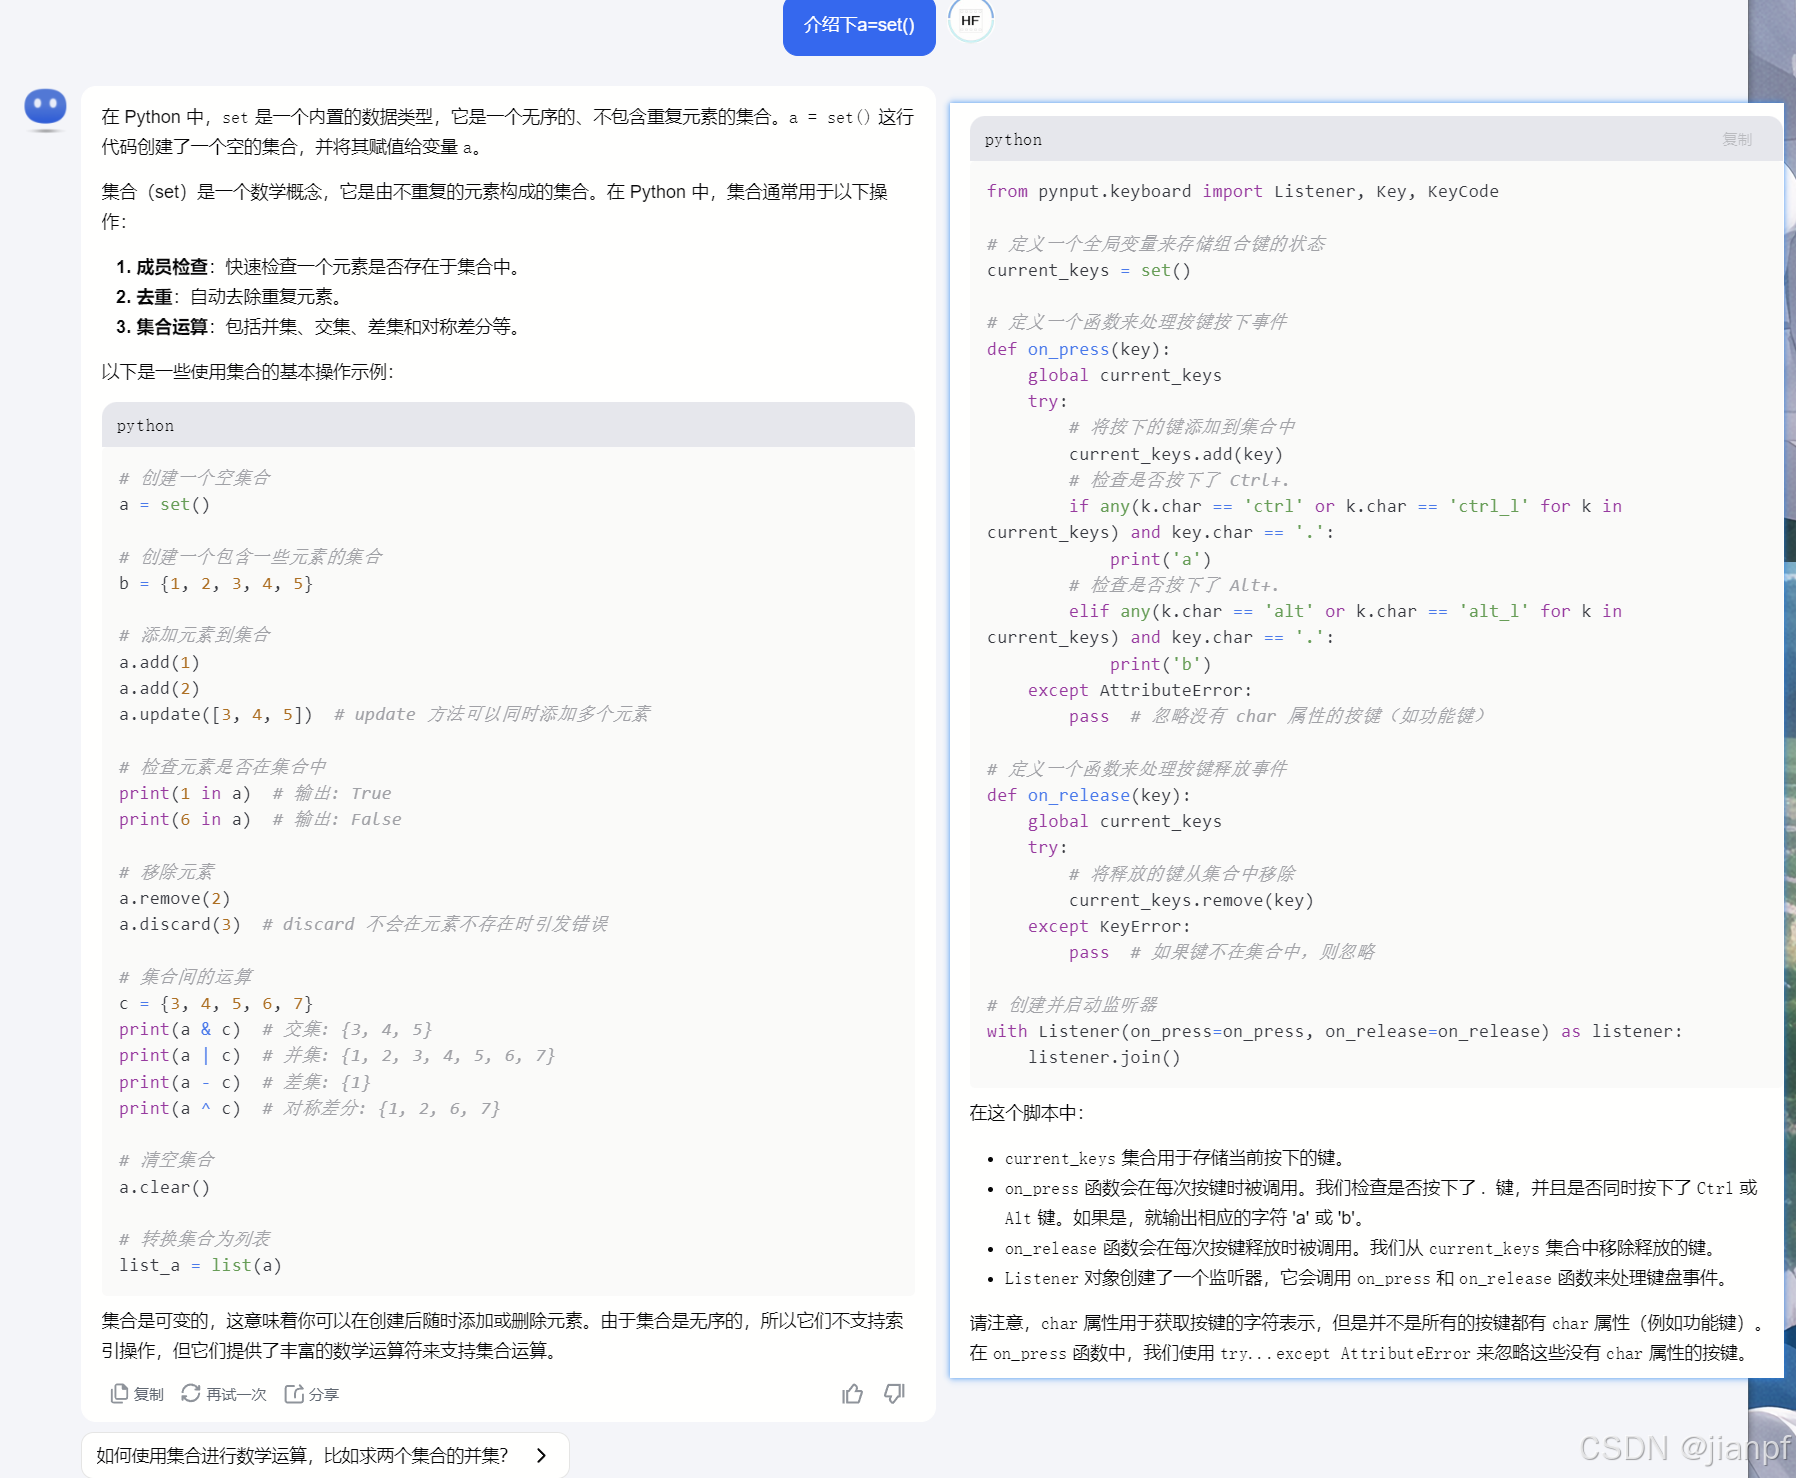Click the chatbot avatar icon
The width and height of the screenshot is (1796, 1478).
45,109
